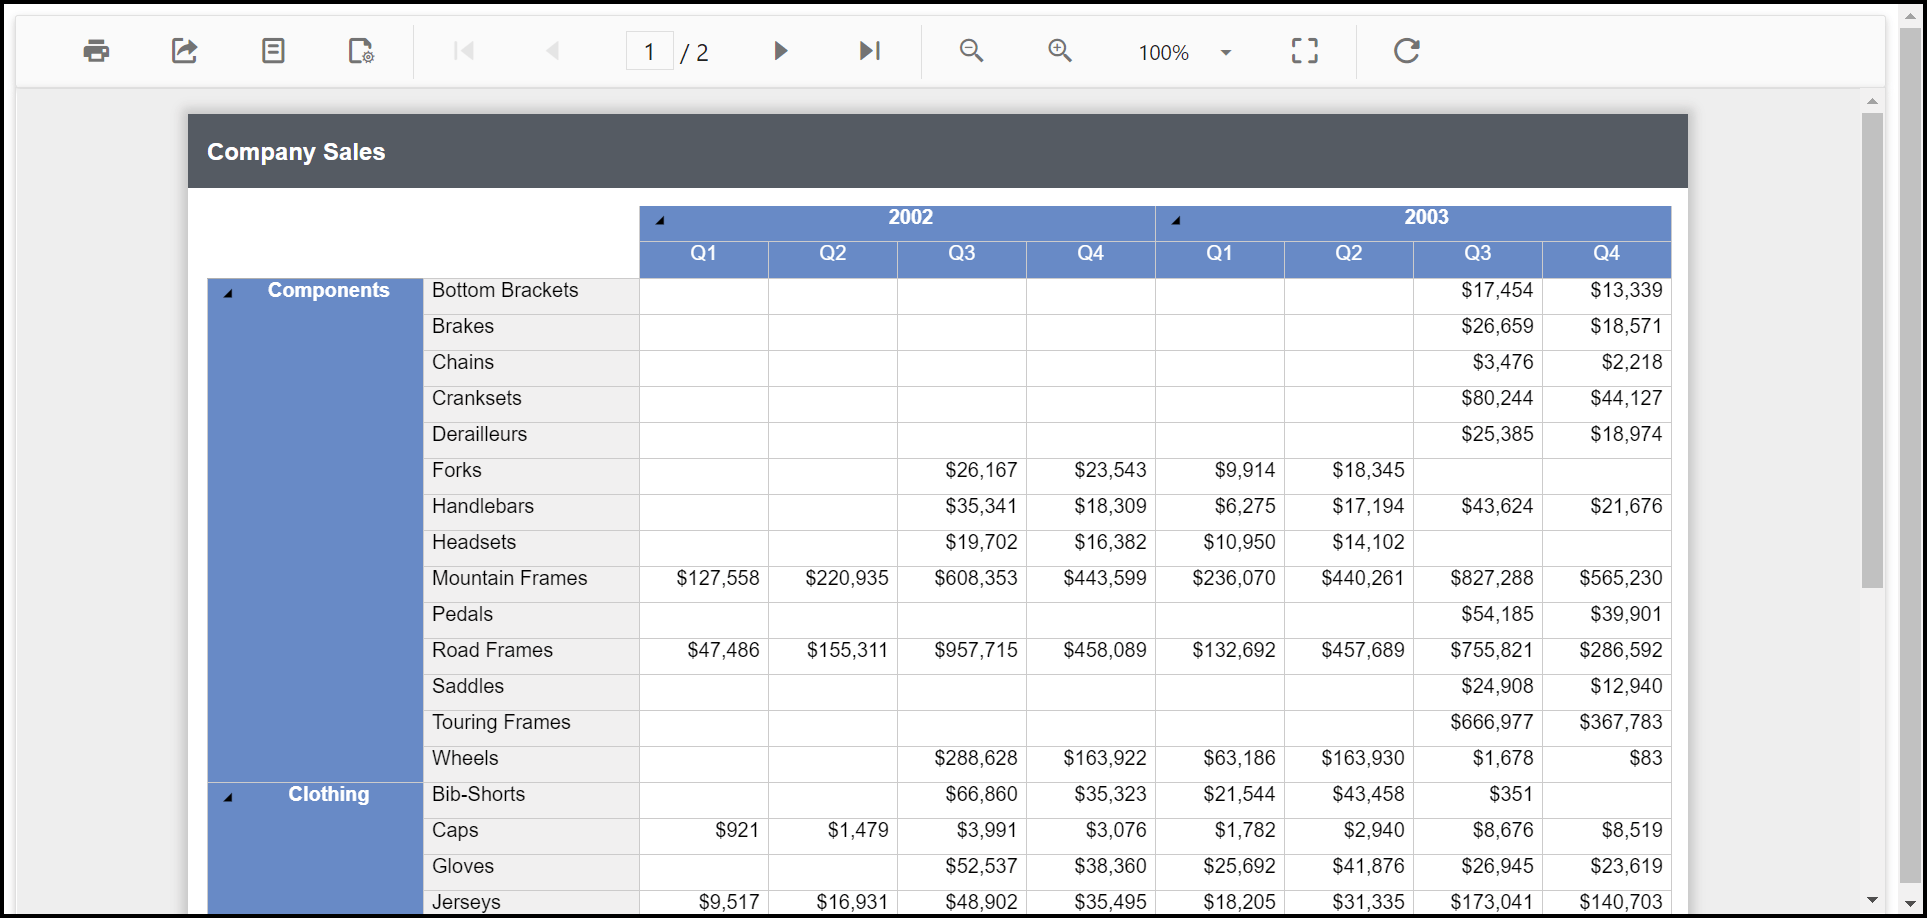Open the Export report menu
This screenshot has width=1927, height=918.
(184, 51)
